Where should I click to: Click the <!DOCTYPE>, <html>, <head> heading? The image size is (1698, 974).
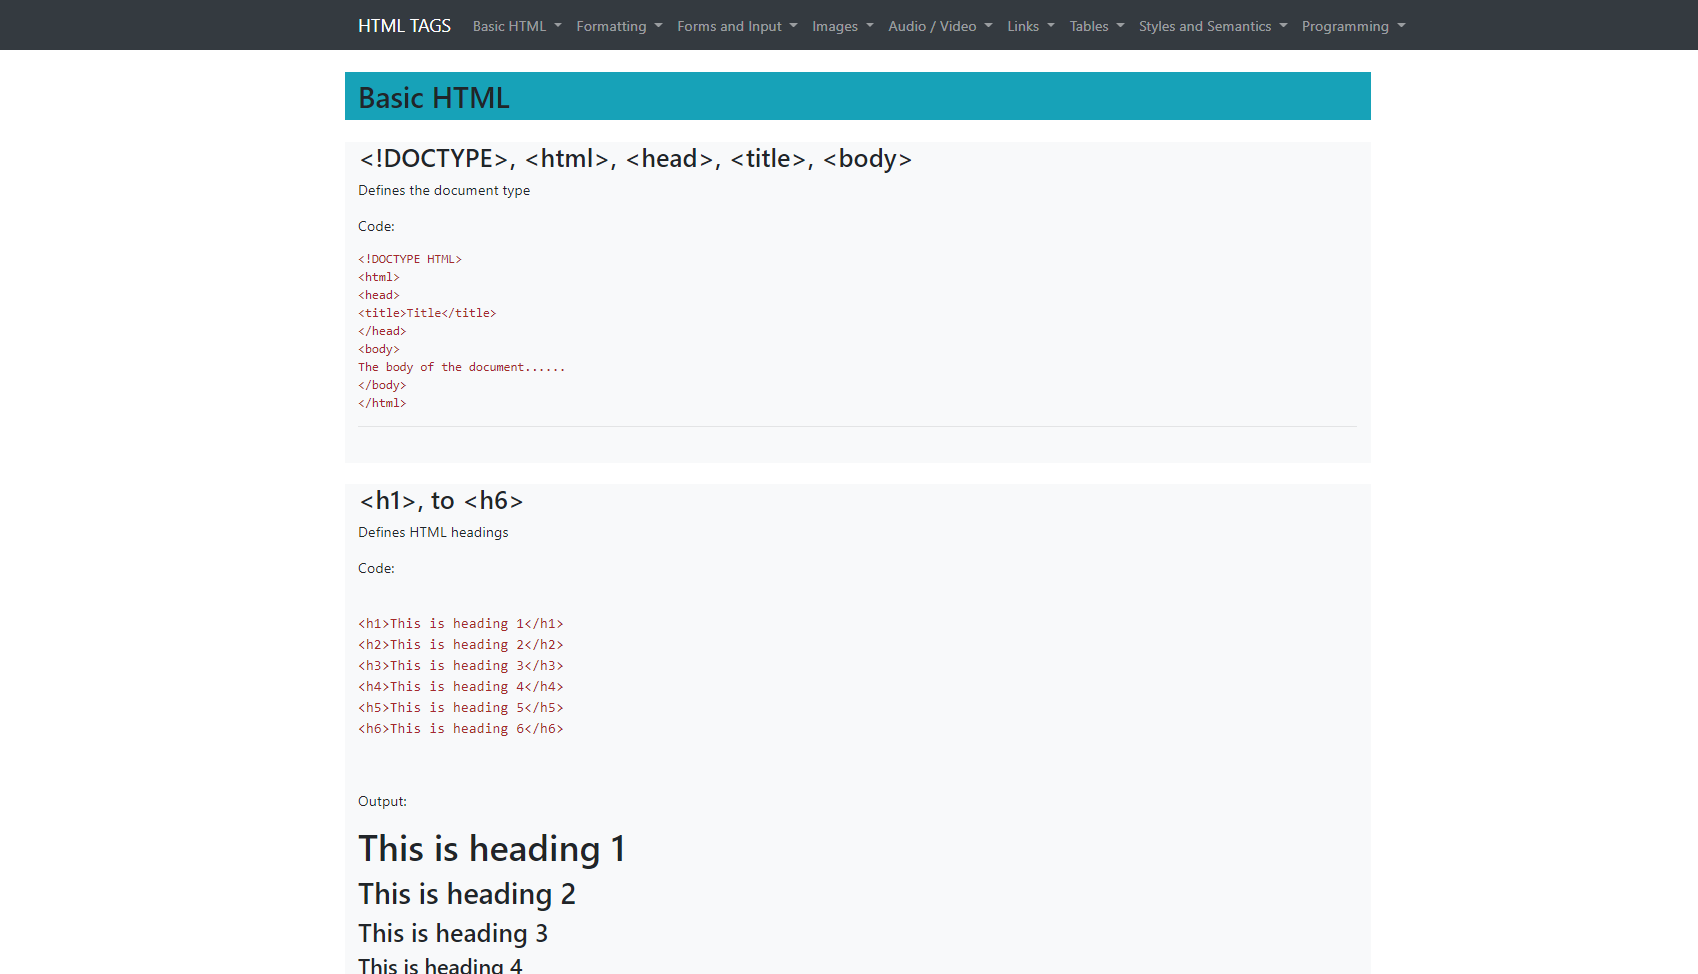[x=635, y=159]
